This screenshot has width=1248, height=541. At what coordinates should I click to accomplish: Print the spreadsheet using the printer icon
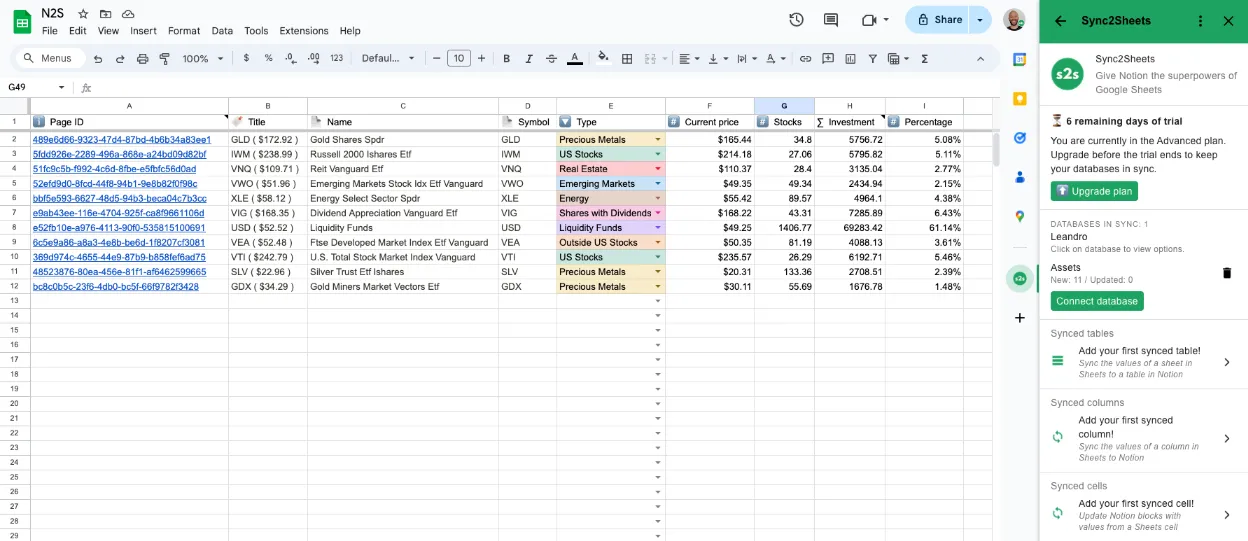point(142,59)
